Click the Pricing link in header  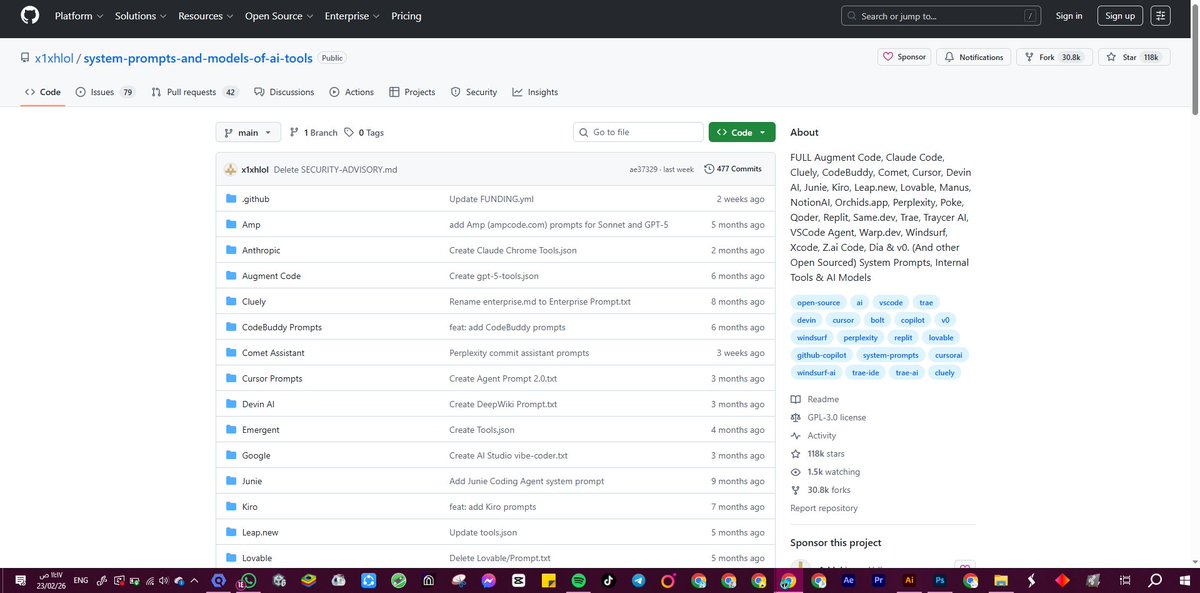click(x=406, y=16)
